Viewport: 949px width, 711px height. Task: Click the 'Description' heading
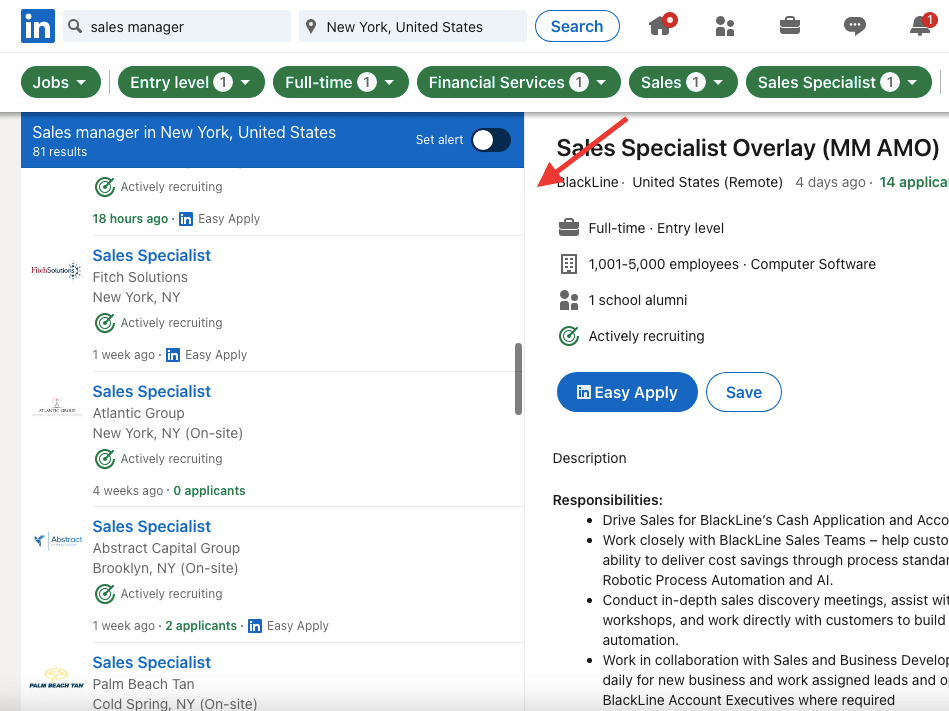(589, 458)
